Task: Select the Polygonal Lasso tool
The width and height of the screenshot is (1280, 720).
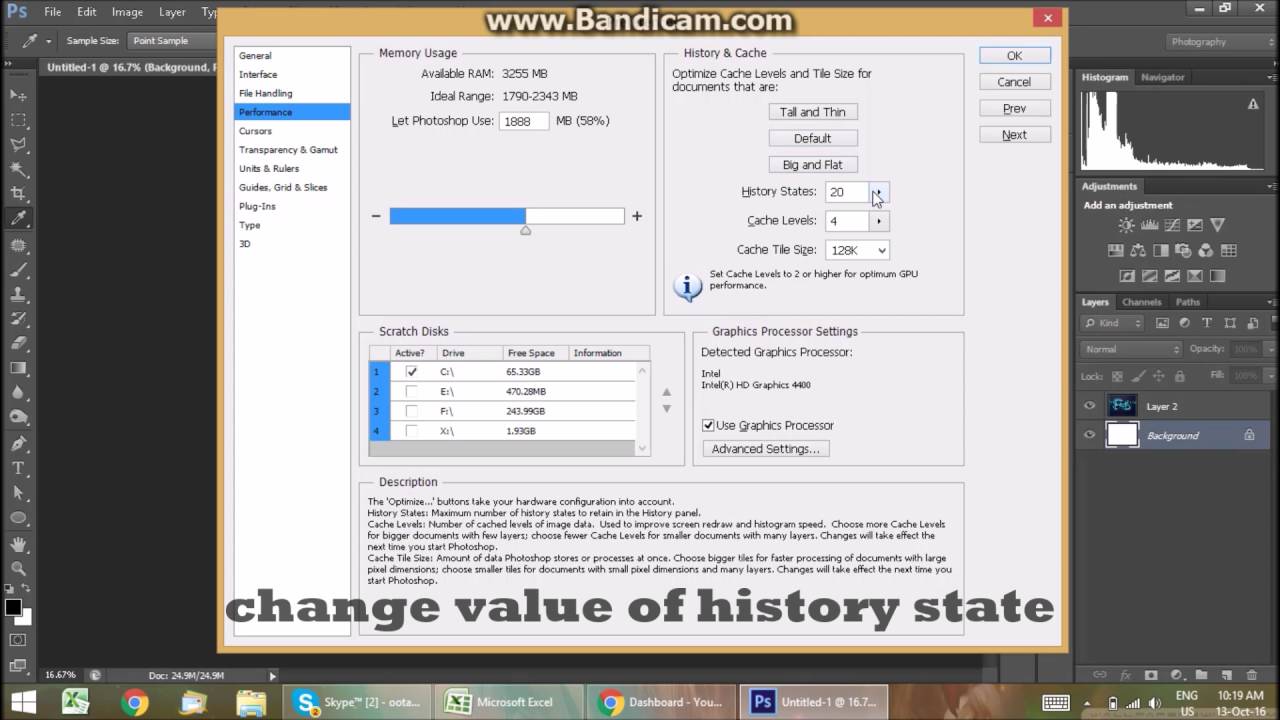Action: pos(18,145)
